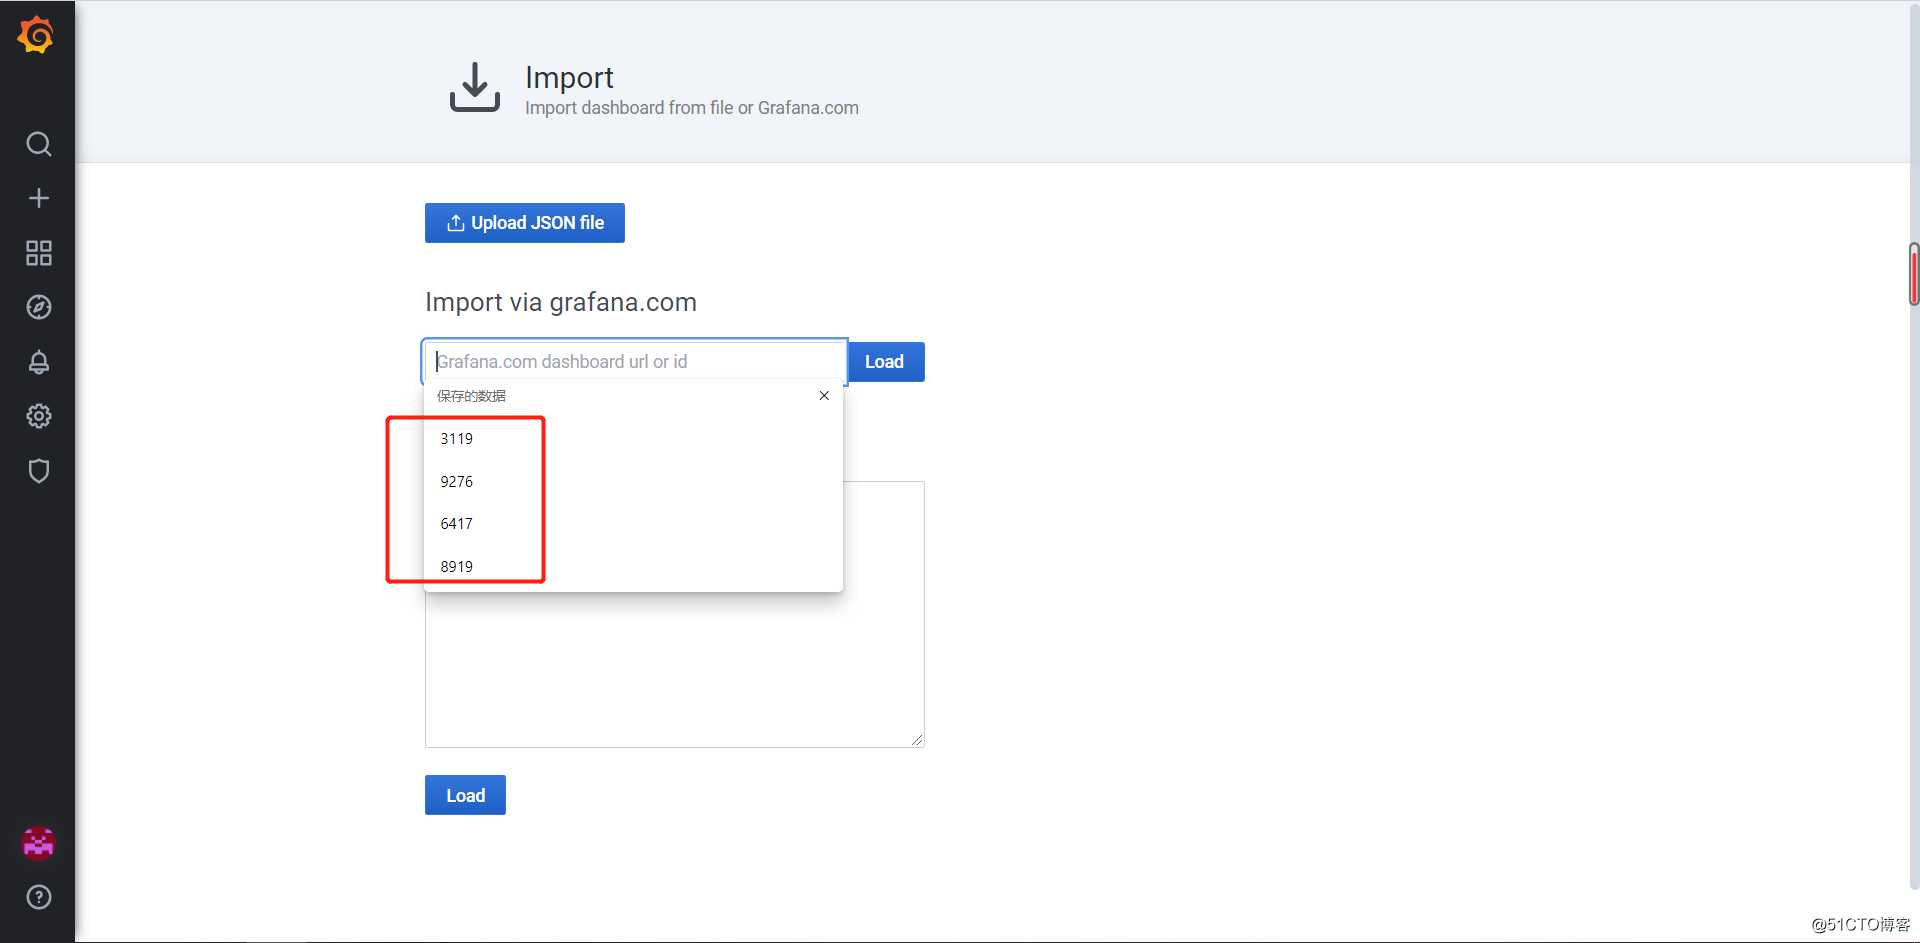
Task: Select saved suggestion 9276
Action: [633, 482]
